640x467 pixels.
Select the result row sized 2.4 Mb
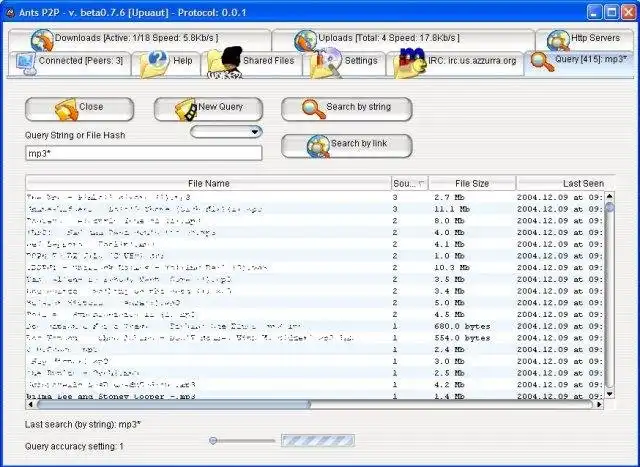click(x=315, y=350)
